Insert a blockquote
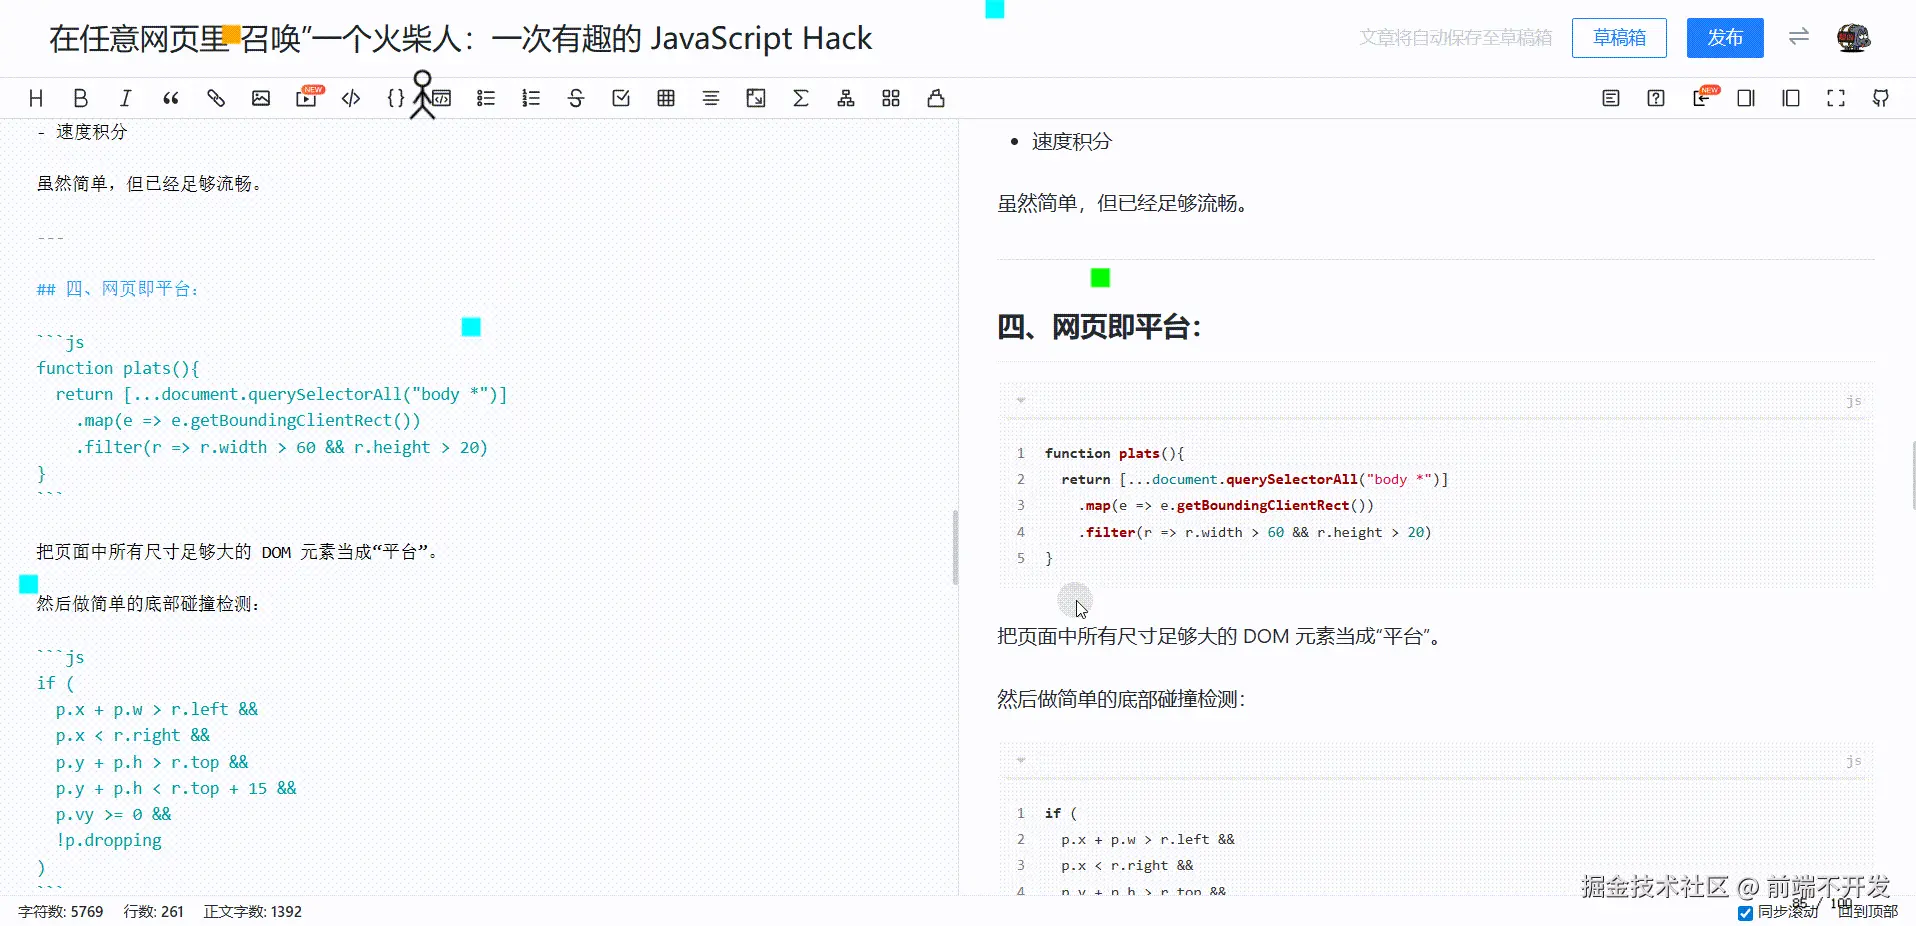Viewport: 1916px width, 926px height. tap(170, 97)
